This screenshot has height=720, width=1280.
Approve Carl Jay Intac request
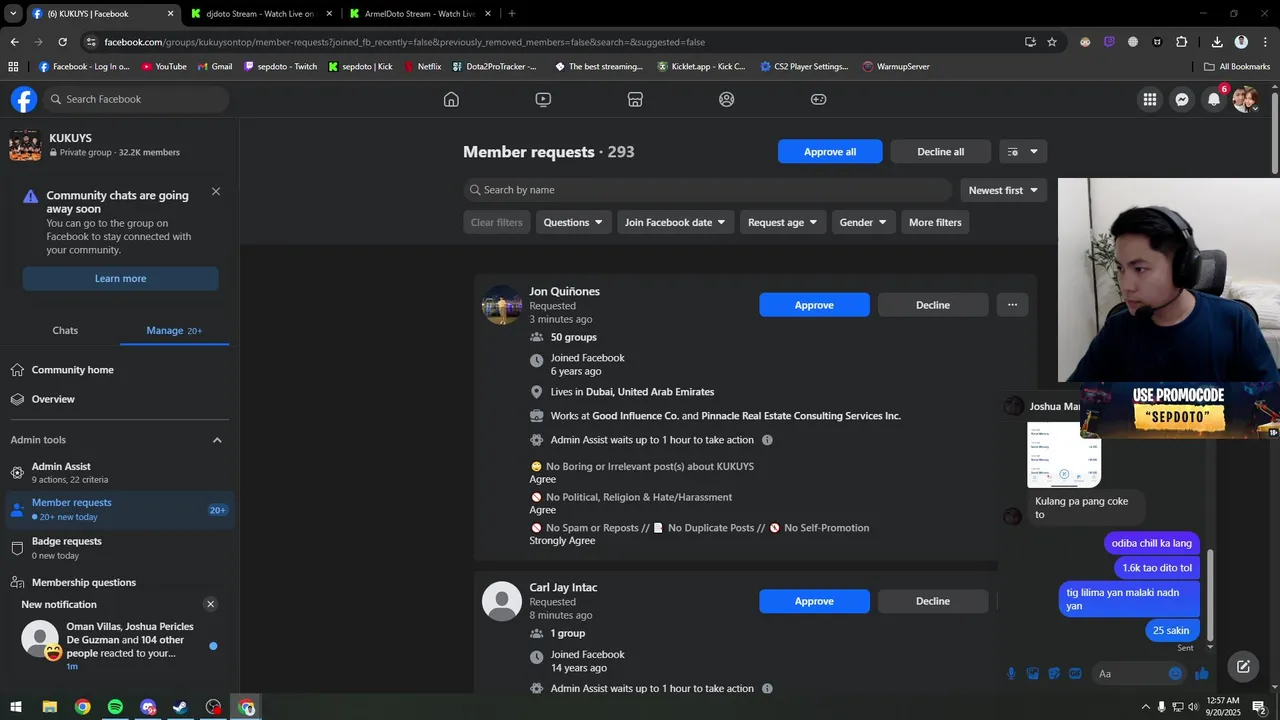coord(814,601)
